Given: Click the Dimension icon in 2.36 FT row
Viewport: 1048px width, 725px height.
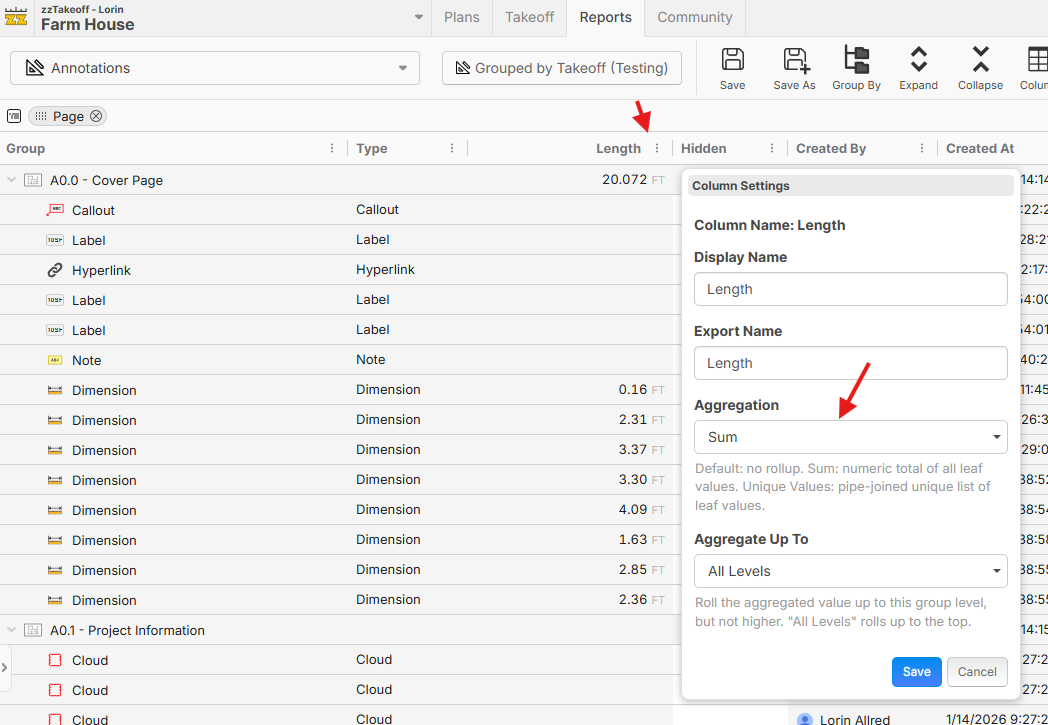Looking at the screenshot, I should point(55,600).
